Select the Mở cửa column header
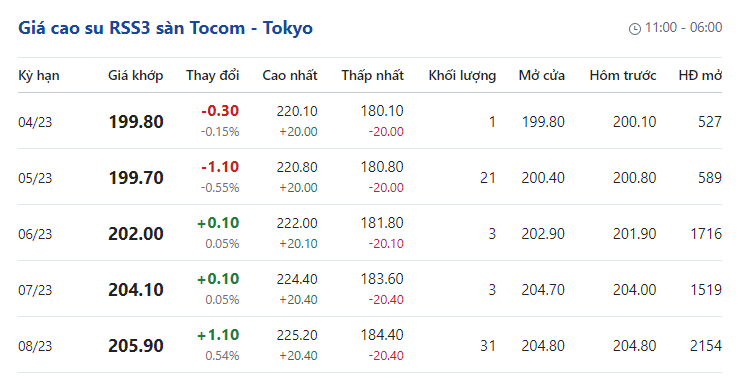 coord(542,75)
